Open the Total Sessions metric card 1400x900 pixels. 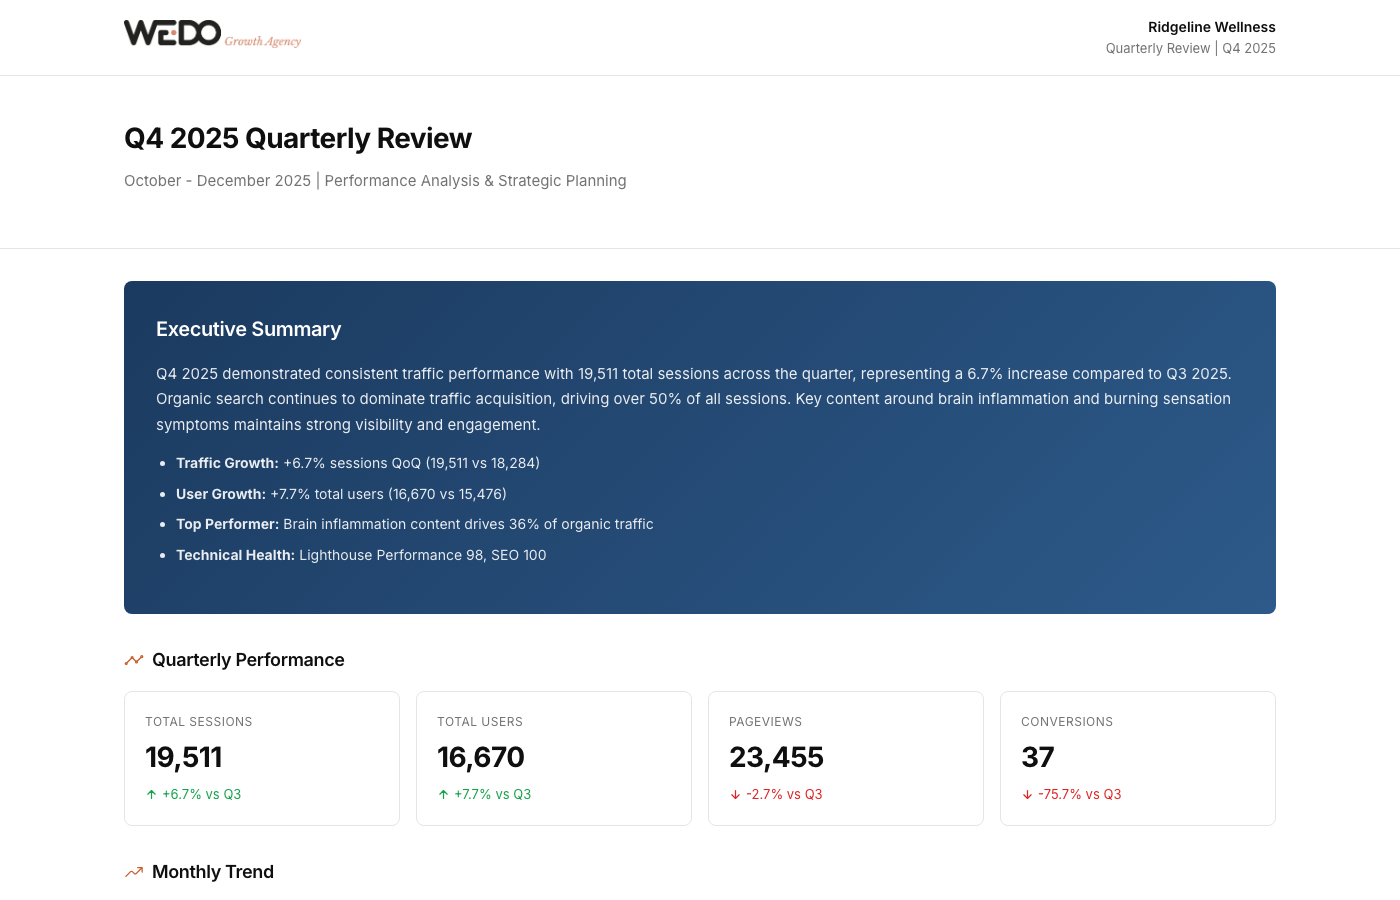262,758
